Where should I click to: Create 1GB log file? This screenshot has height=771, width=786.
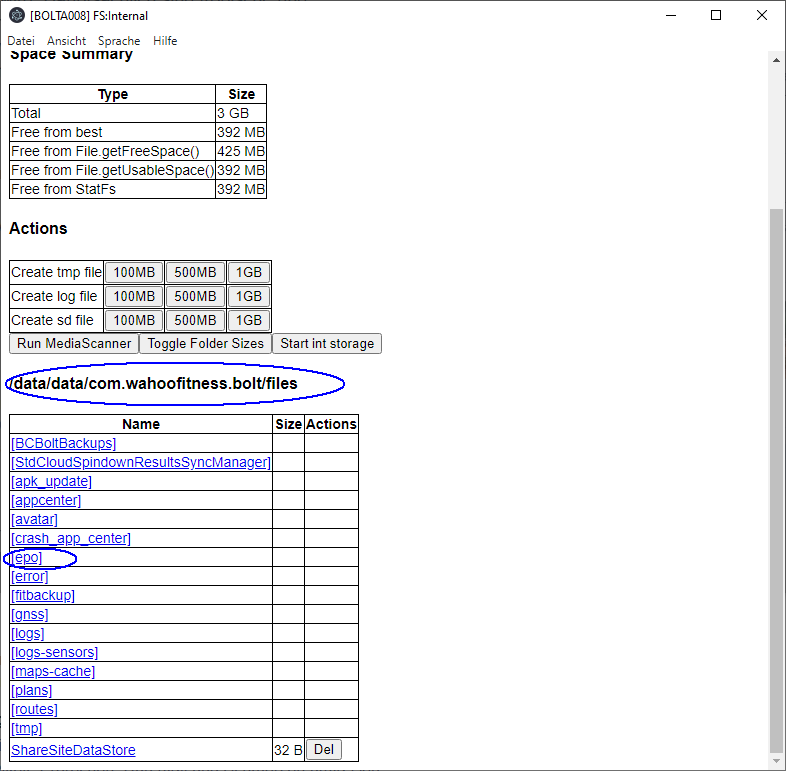coord(249,296)
